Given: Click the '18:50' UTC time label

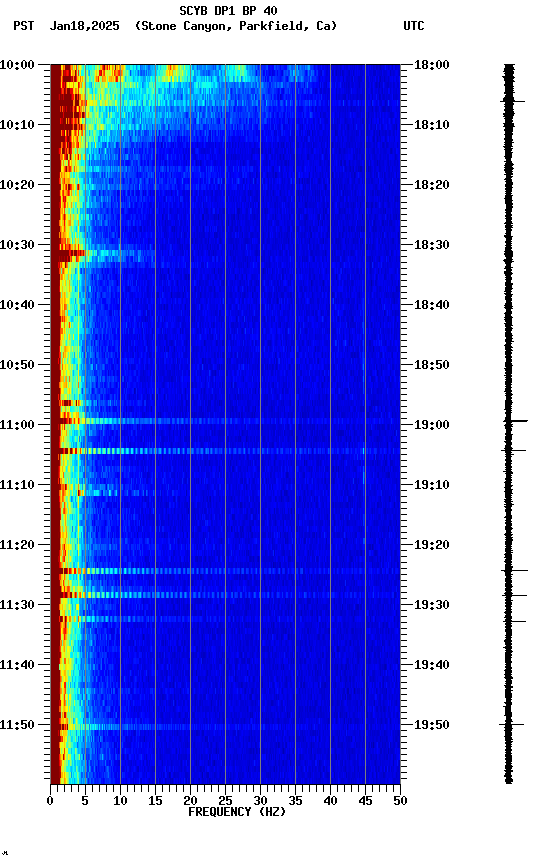Looking at the screenshot, I should (x=432, y=365).
